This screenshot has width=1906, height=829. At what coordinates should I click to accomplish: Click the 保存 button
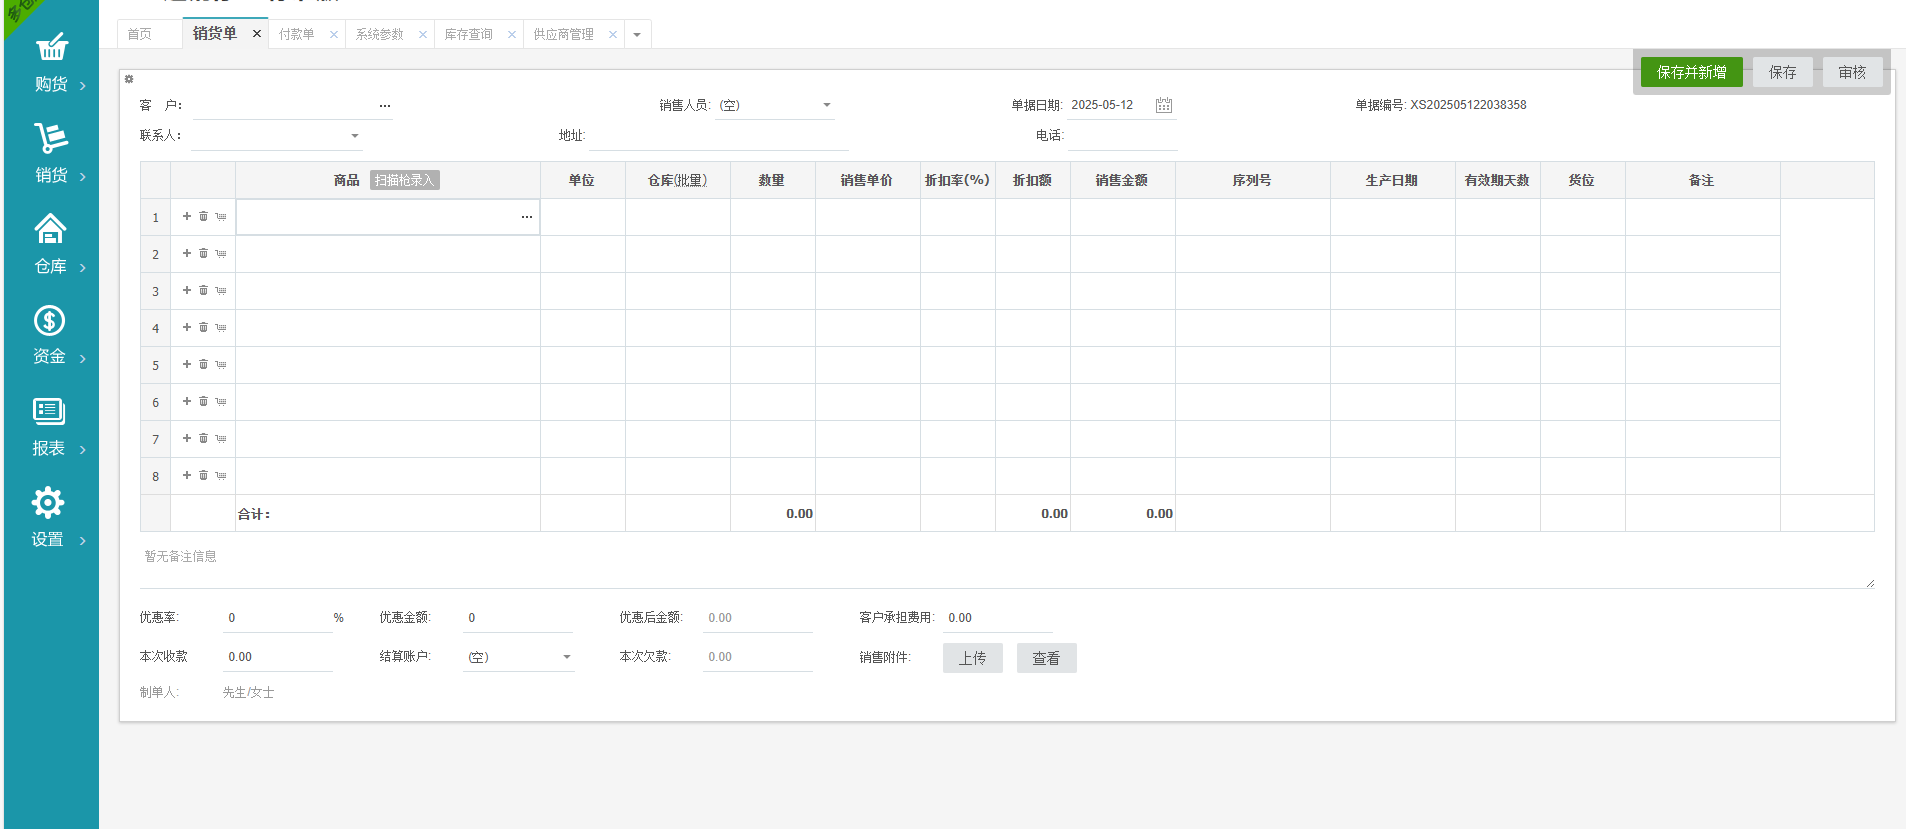point(1783,72)
